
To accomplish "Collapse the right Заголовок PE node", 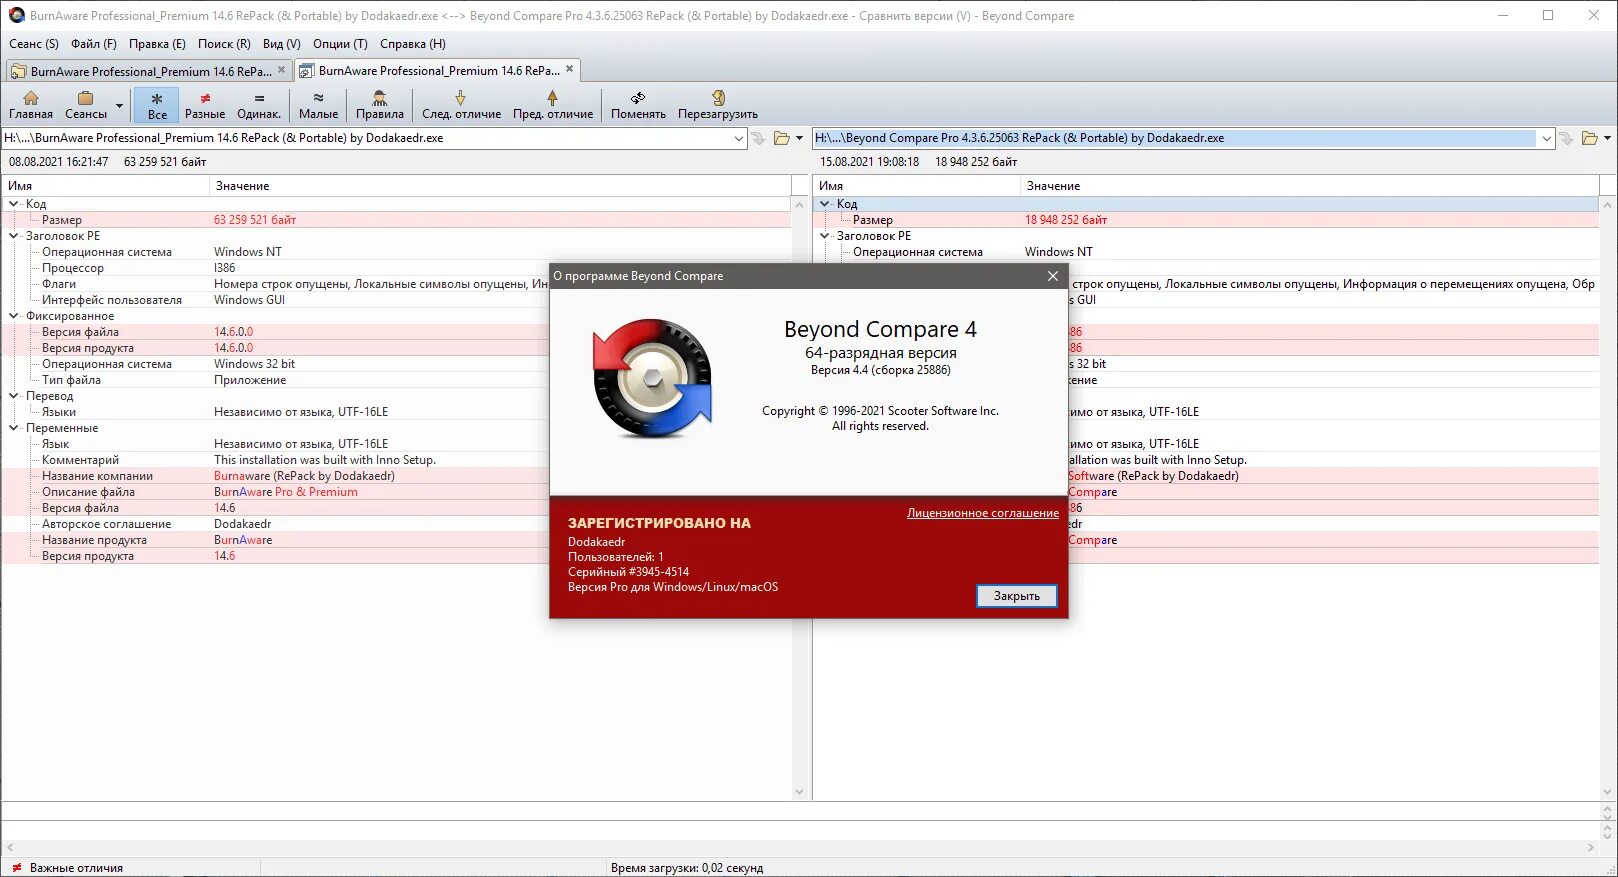I will pos(825,236).
